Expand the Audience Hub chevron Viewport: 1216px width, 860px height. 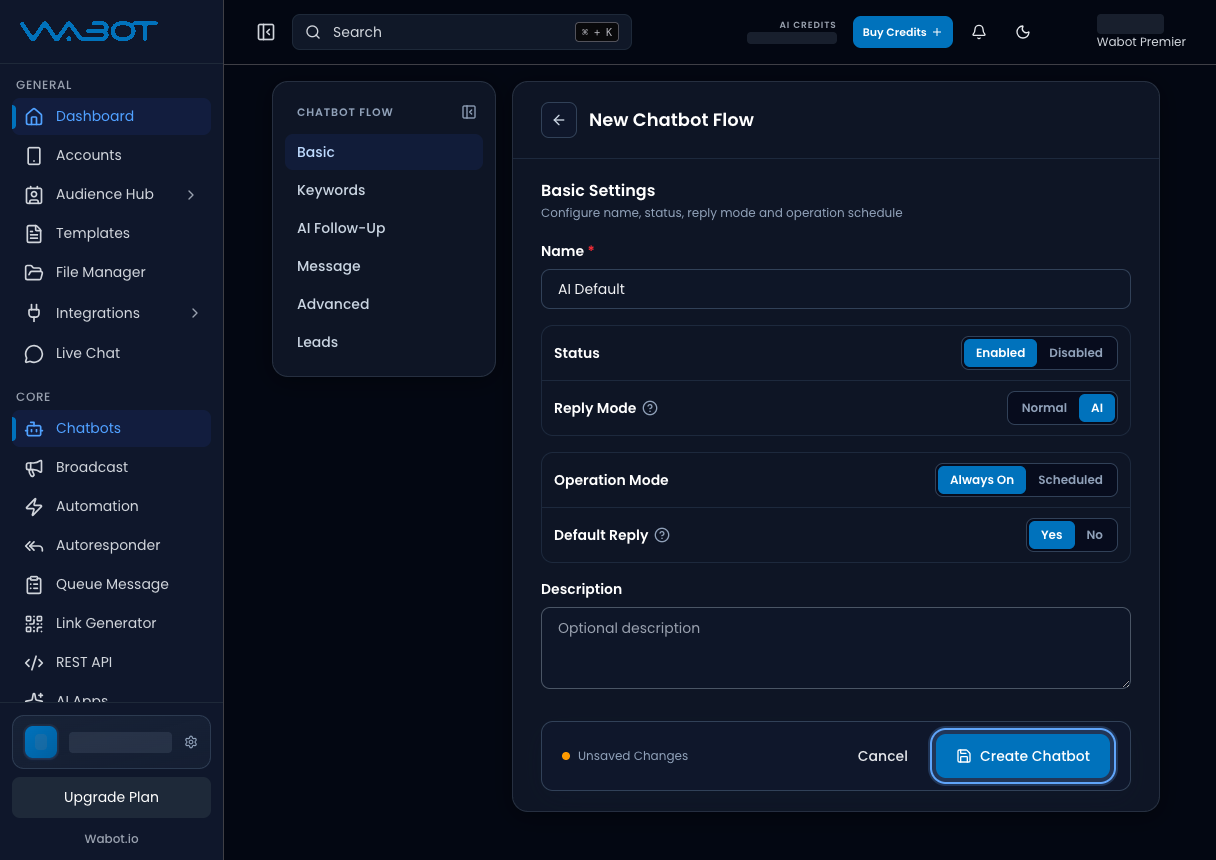(191, 194)
